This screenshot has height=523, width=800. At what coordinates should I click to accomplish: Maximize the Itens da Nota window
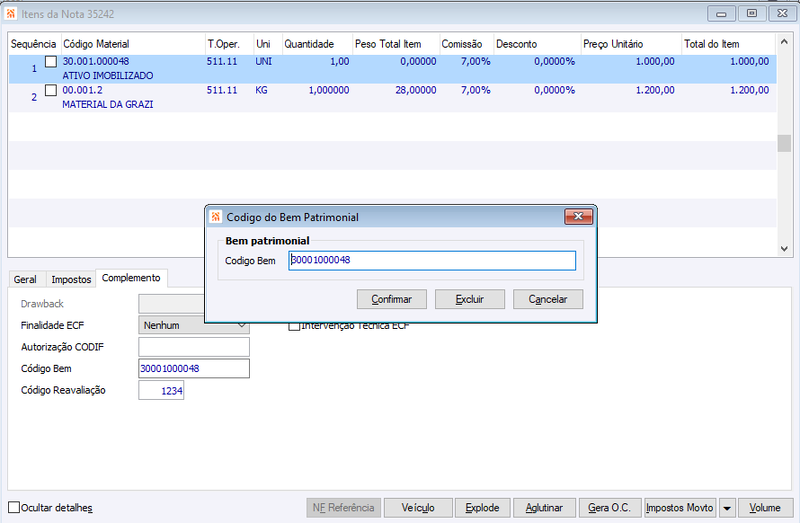[x=752, y=14]
